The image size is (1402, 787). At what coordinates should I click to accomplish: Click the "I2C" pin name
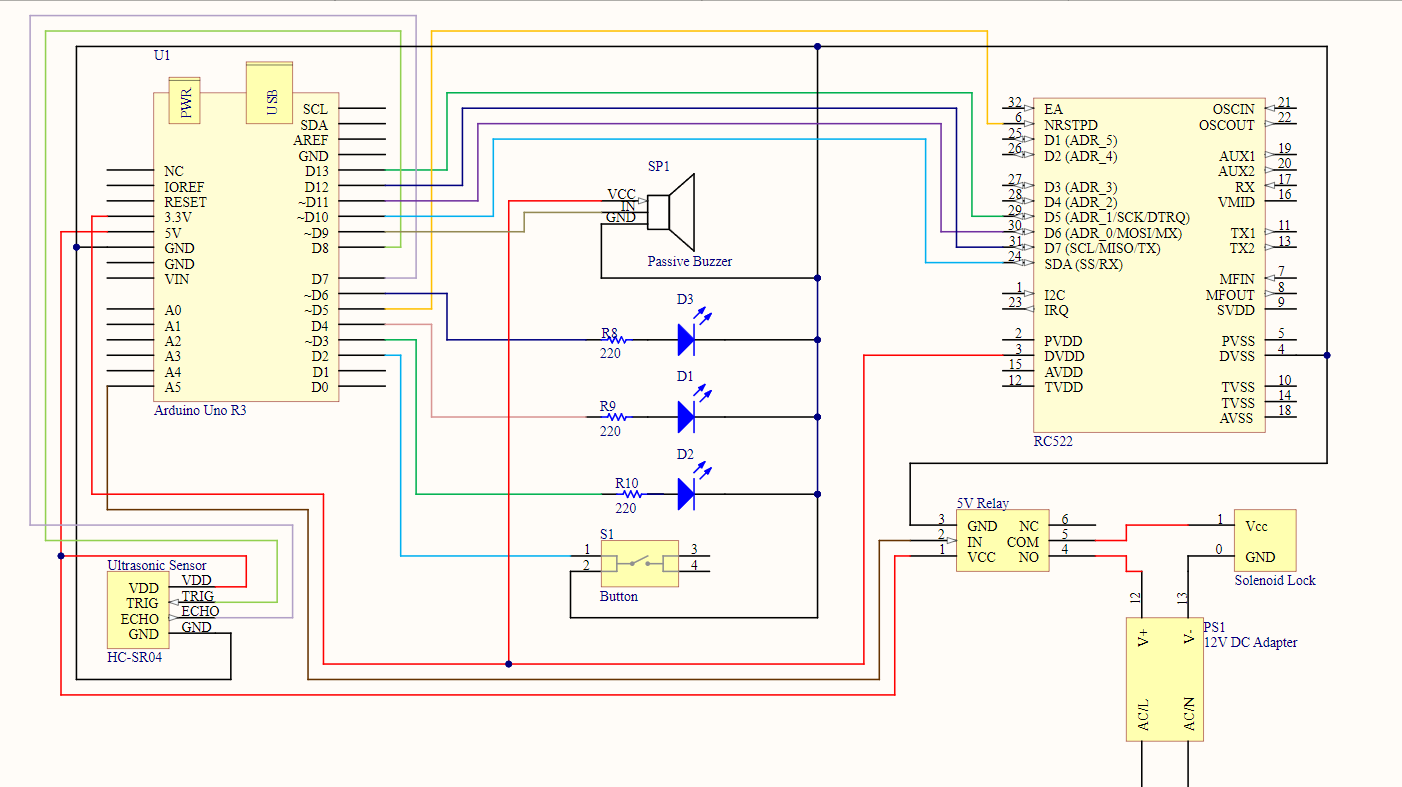[x=1055, y=295]
